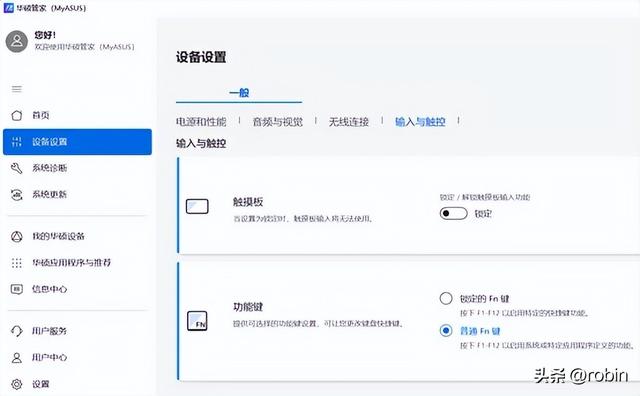The height and width of the screenshot is (396, 640).
Task: Toggle the hamburger menu icon
Action: 17,89
